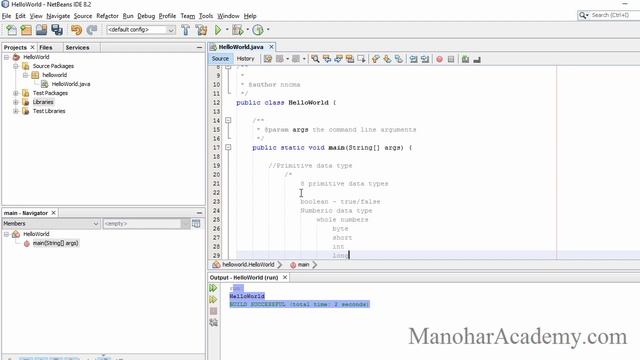The image size is (640, 360).
Task: Click Find Previous Occurrence icon in editor toolbar
Action: pos(327,59)
